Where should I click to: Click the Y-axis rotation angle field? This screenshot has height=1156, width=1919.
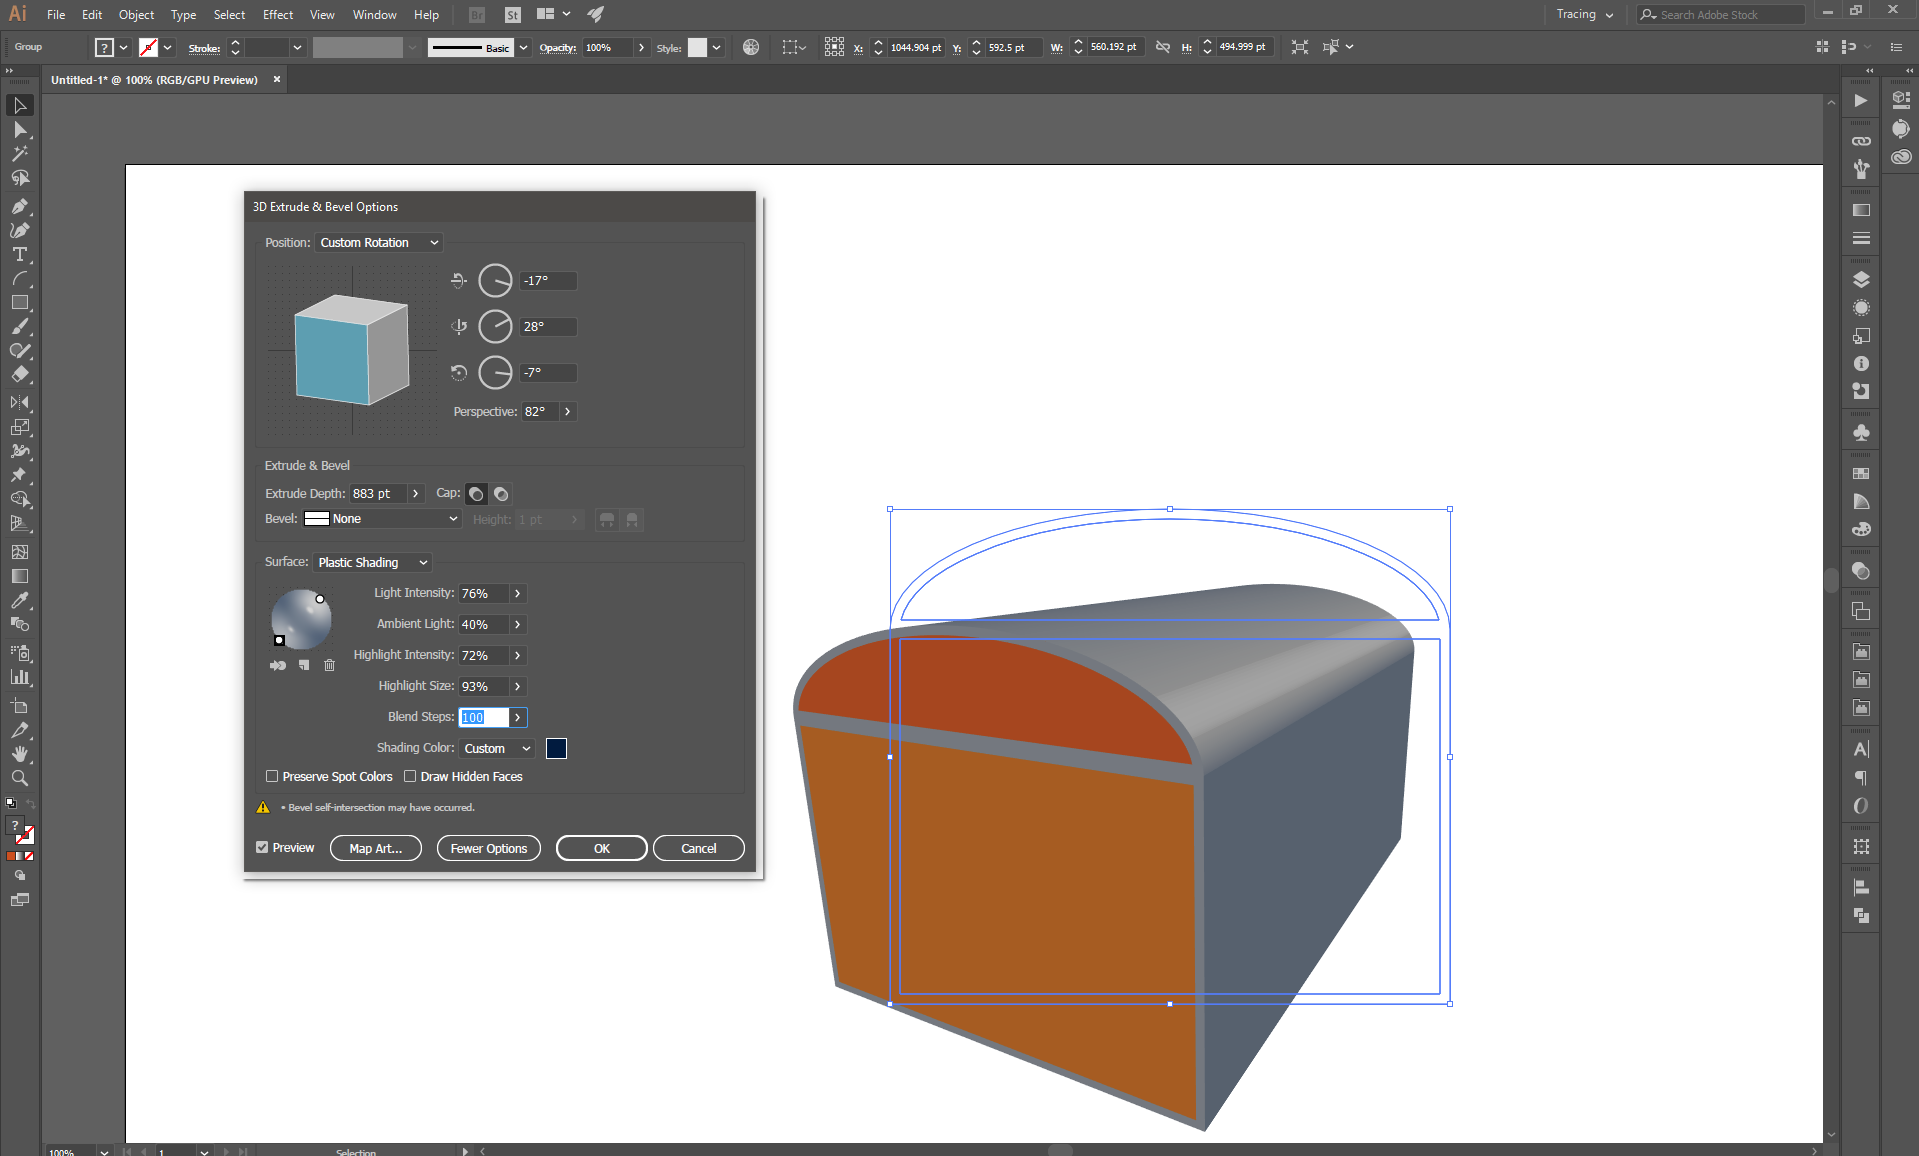tap(548, 327)
